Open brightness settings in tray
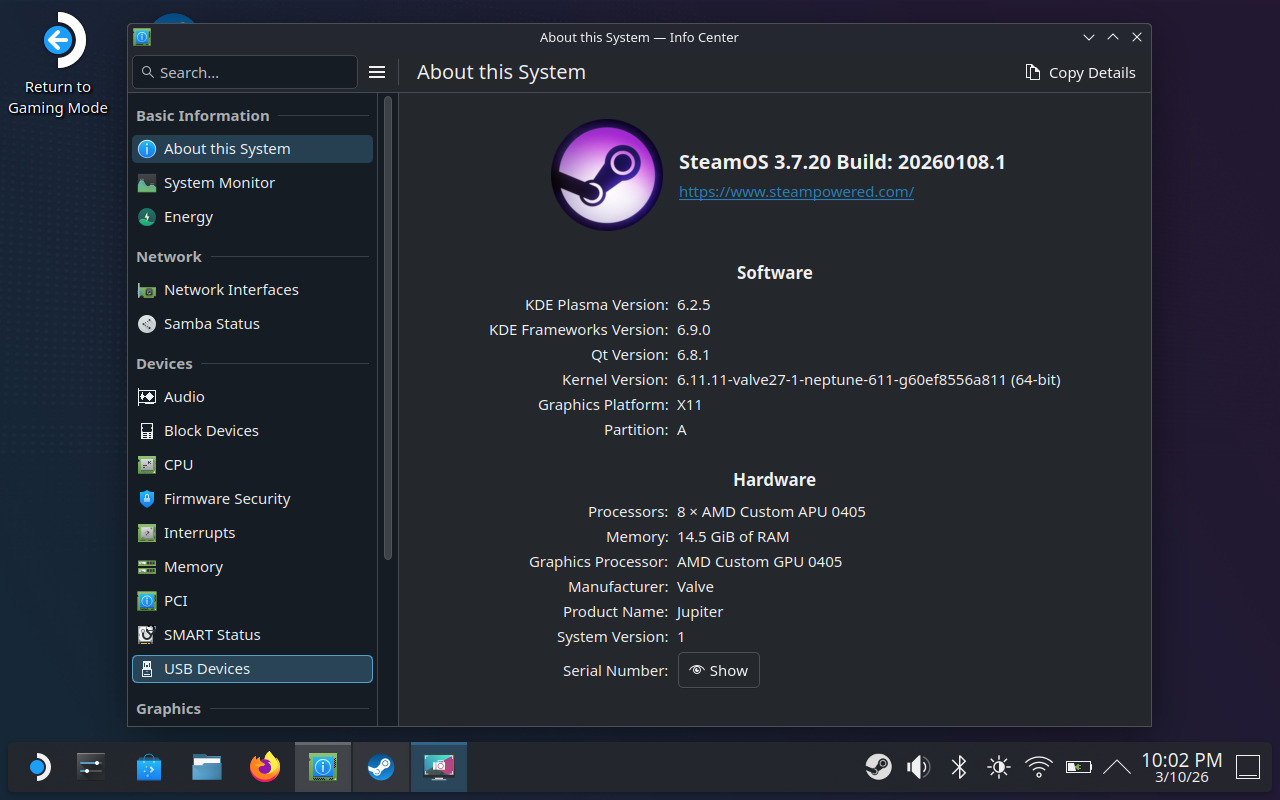Screen dimensions: 1280x800 (998, 767)
